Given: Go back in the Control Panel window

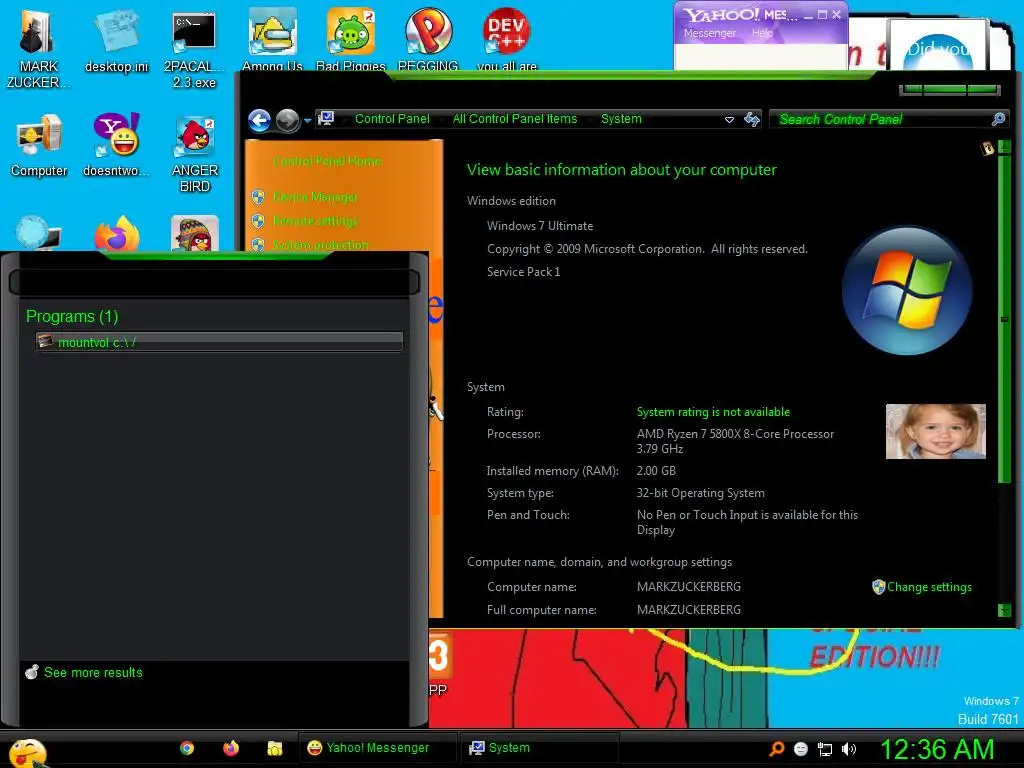Looking at the screenshot, I should point(259,120).
